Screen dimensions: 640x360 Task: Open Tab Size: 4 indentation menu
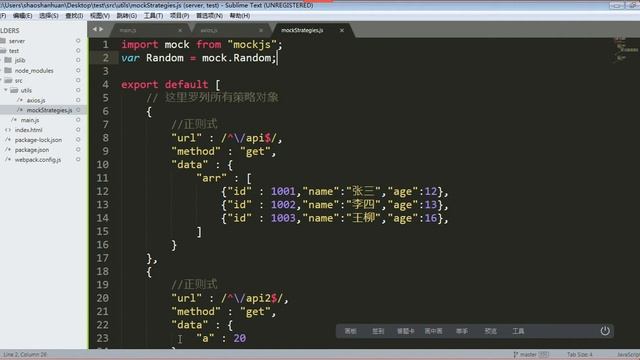580,354
